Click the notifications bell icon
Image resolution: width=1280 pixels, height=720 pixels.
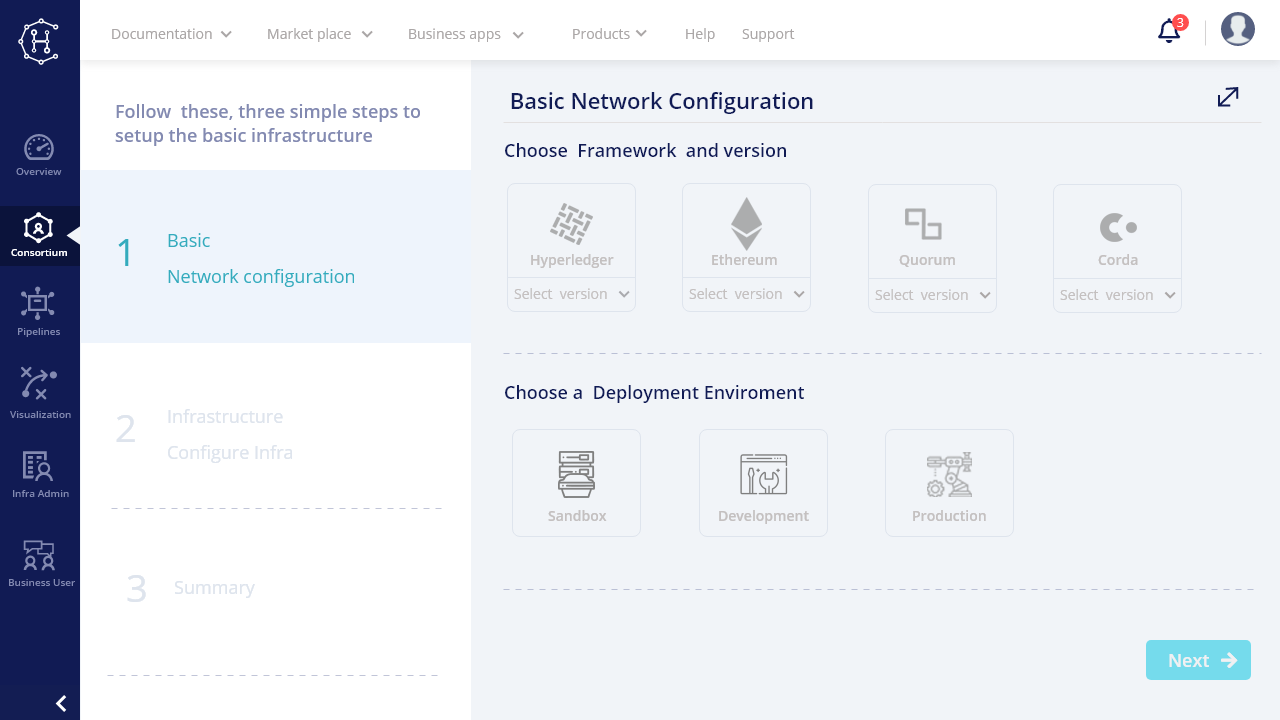click(1169, 32)
